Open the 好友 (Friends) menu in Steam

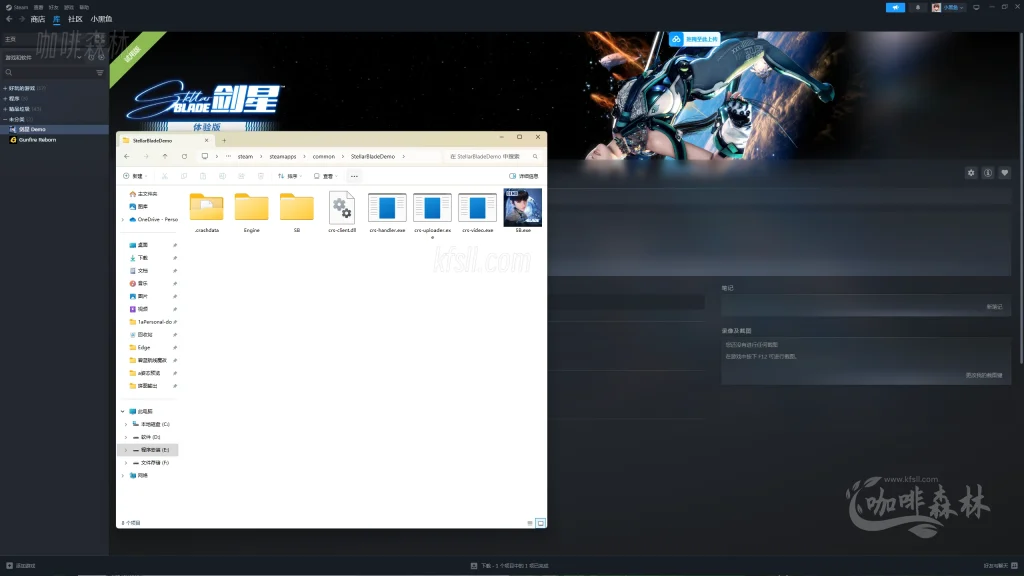pyautogui.click(x=54, y=7)
